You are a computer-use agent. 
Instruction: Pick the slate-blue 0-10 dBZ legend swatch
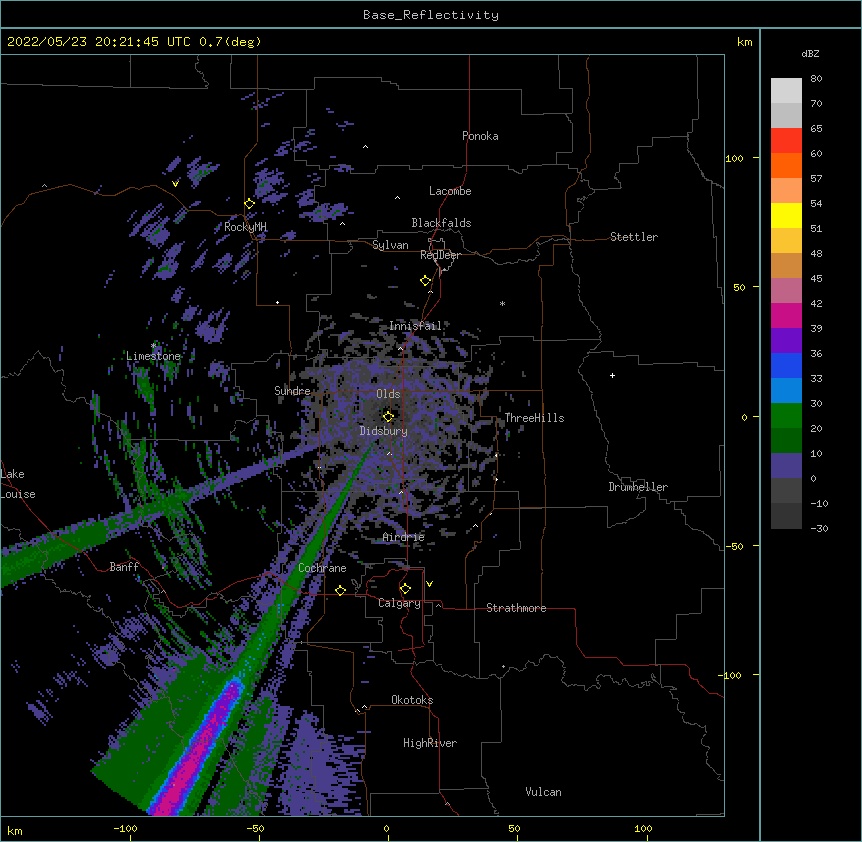click(786, 466)
